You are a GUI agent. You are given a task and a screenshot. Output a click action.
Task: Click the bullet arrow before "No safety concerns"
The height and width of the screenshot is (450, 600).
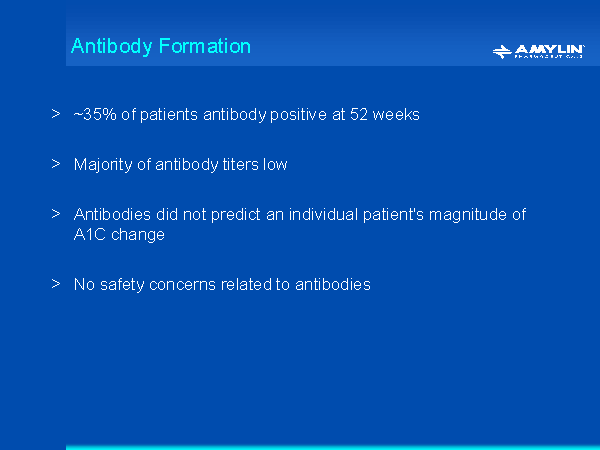(x=56, y=284)
